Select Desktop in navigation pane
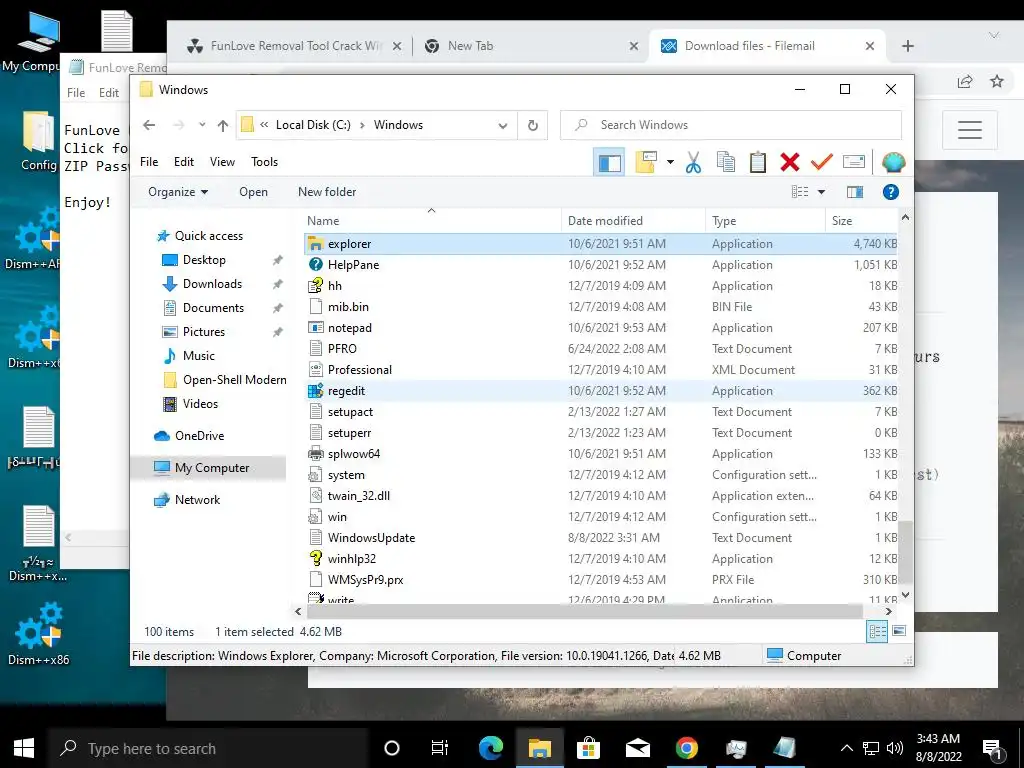 204,260
